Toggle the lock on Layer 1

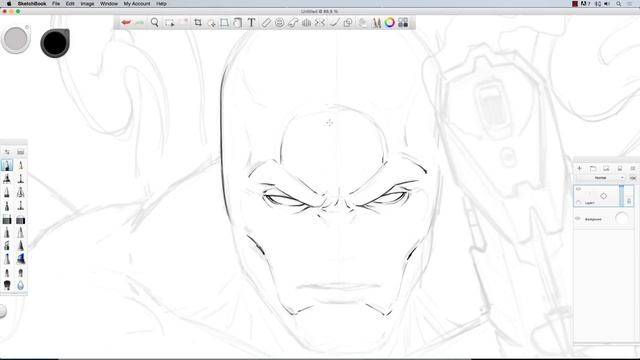(629, 201)
